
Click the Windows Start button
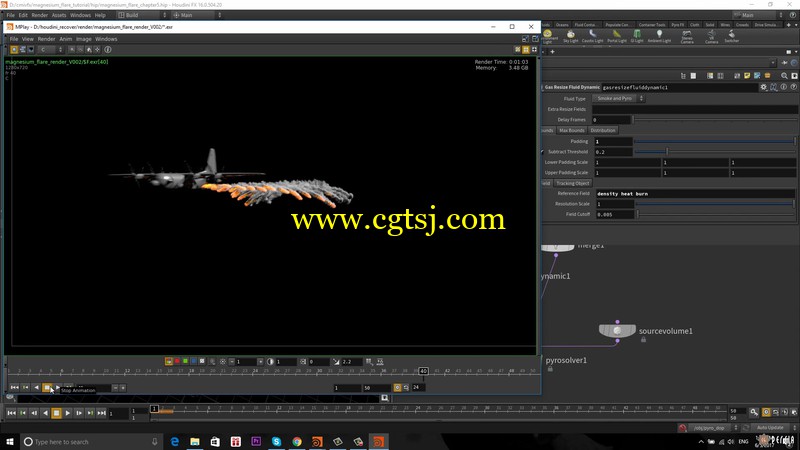tap(10, 441)
